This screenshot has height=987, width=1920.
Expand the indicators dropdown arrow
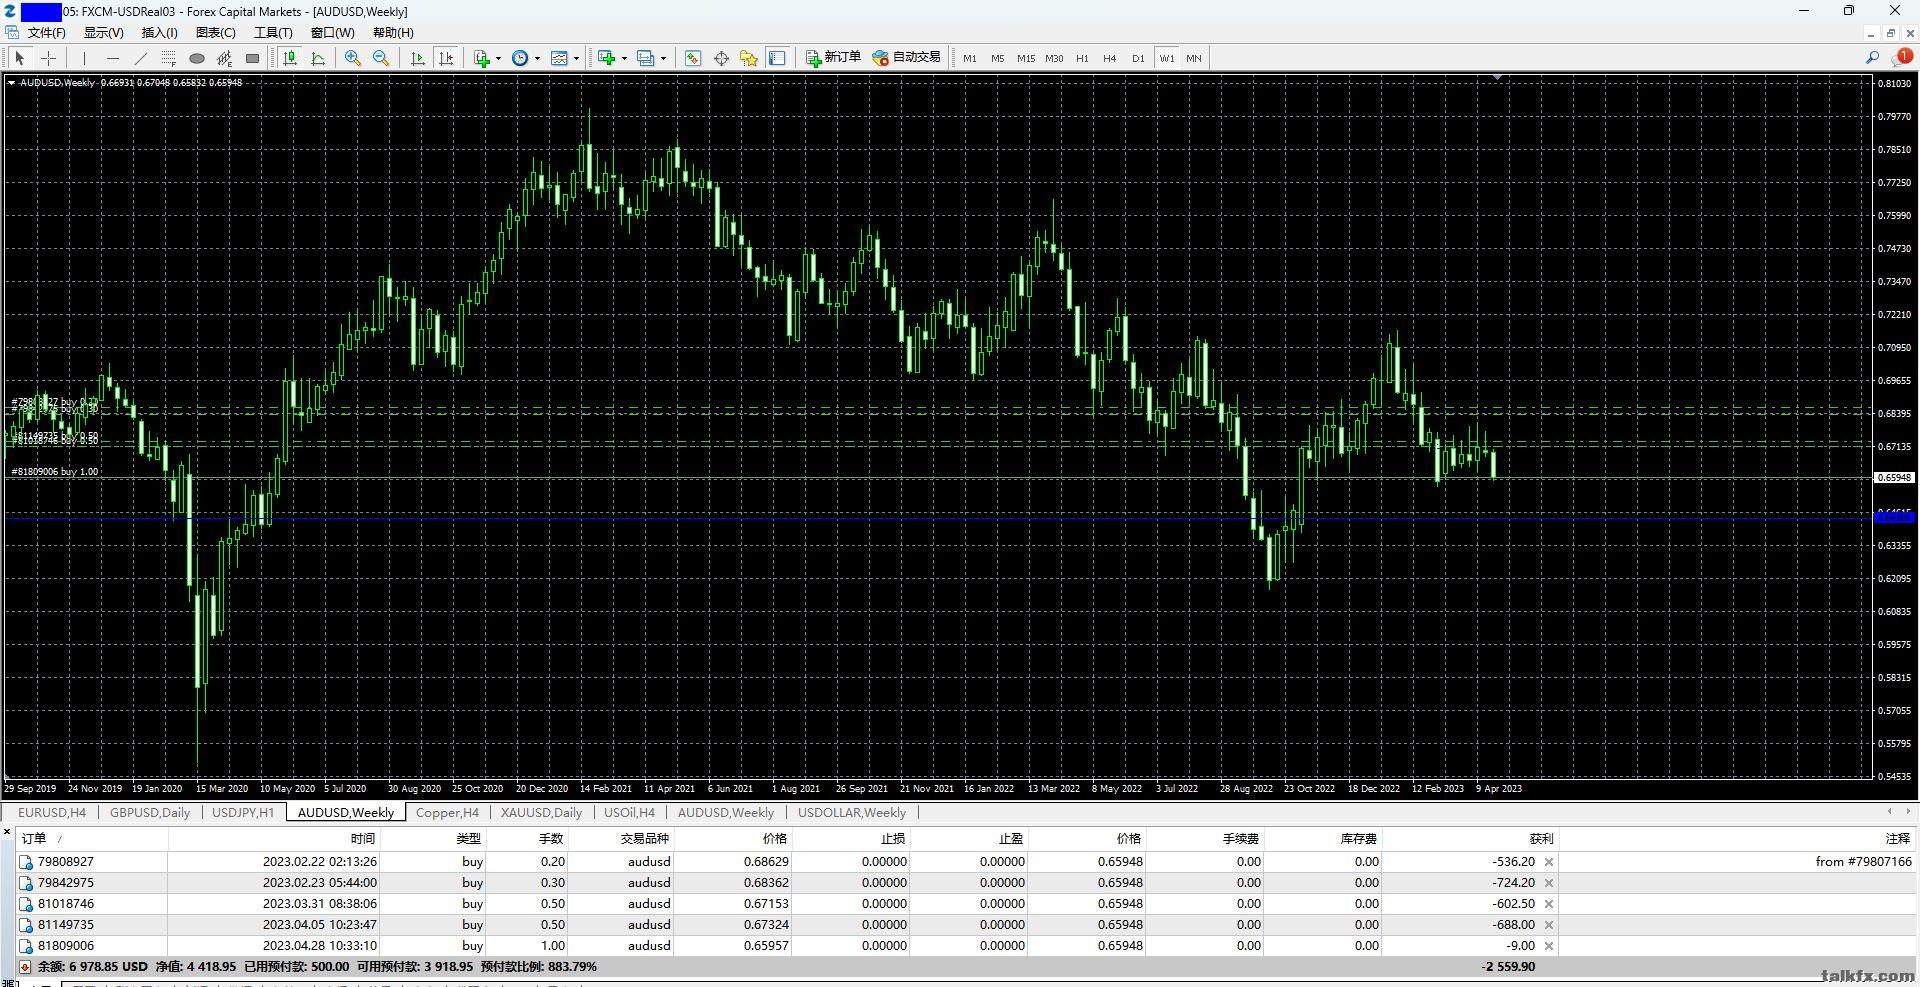(498, 58)
